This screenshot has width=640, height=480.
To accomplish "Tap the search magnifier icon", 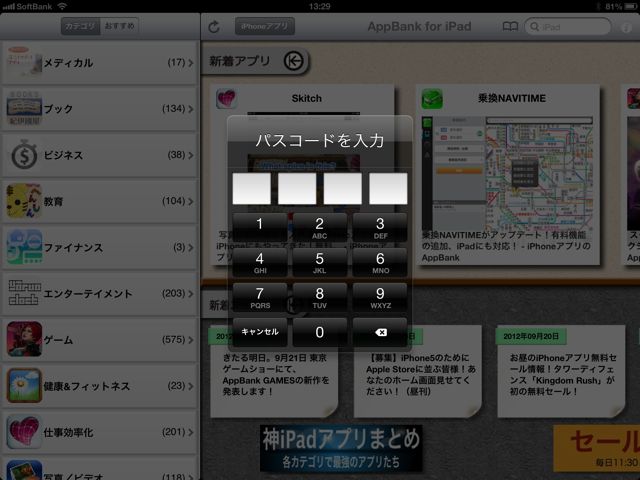I will click(x=534, y=27).
